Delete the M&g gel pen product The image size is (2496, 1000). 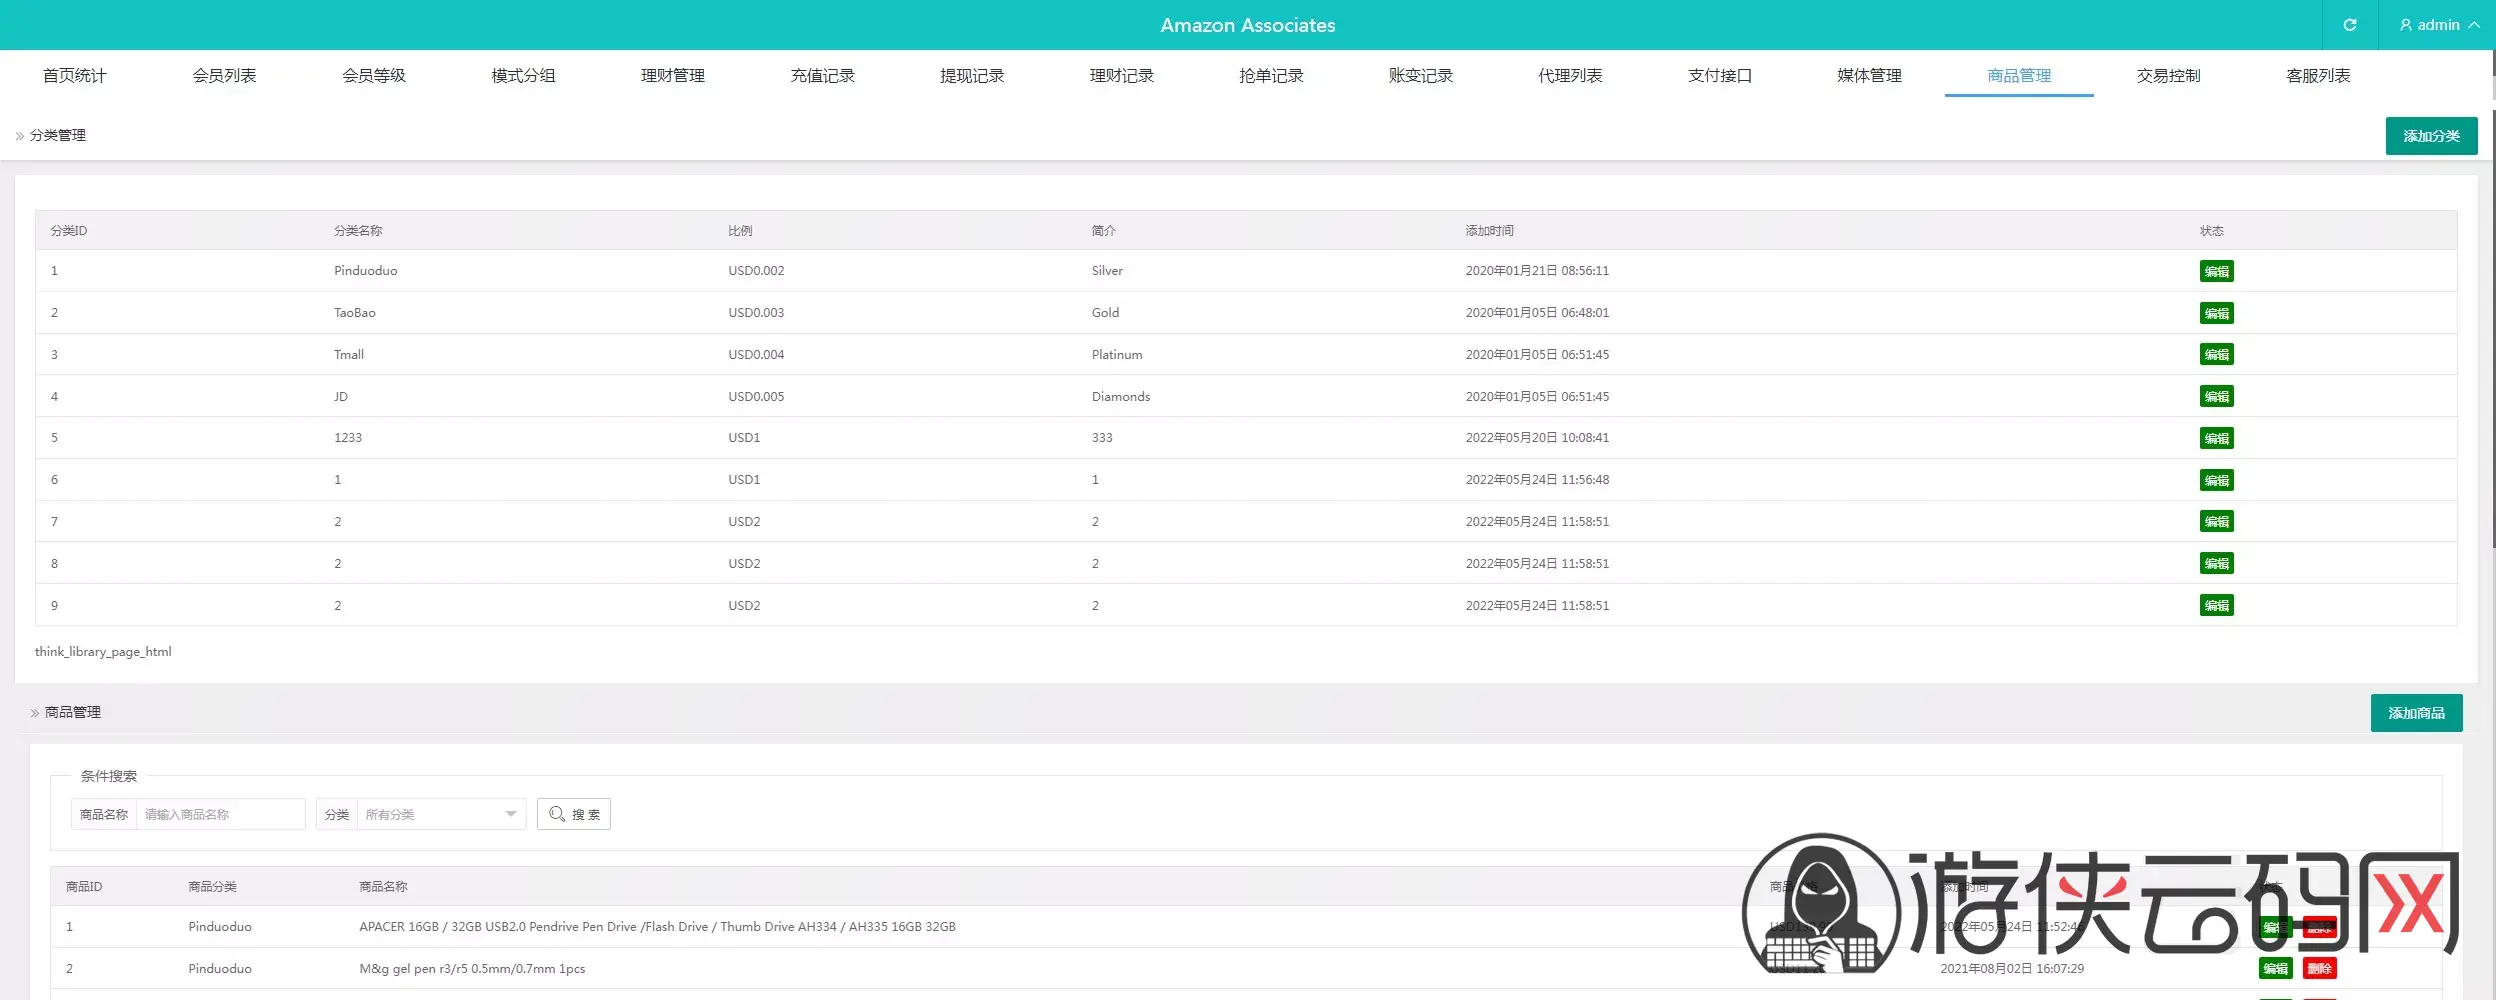coord(2319,968)
